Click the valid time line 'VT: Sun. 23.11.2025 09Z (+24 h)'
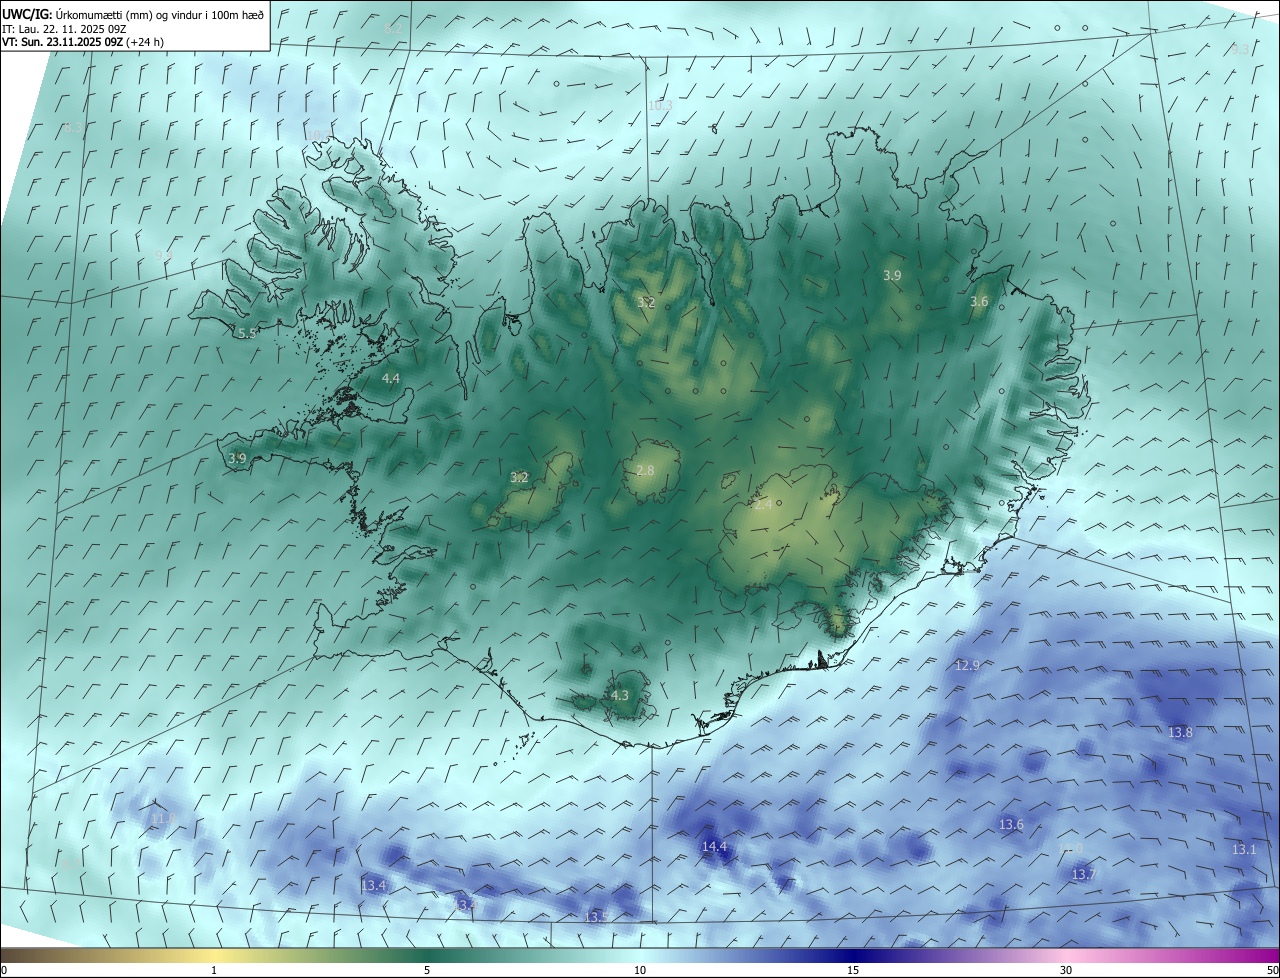1280x978 pixels. pos(82,42)
